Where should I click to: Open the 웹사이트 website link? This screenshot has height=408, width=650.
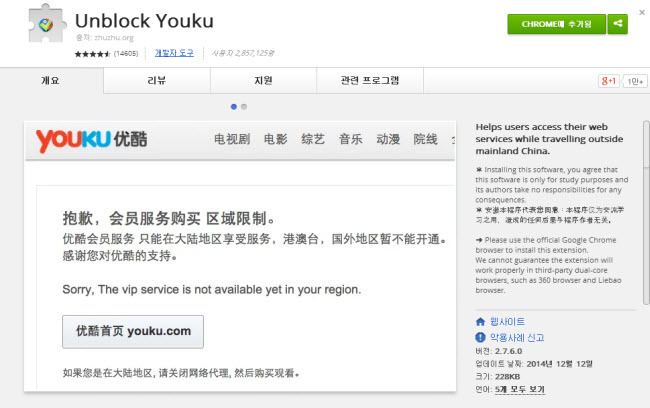coord(507,322)
